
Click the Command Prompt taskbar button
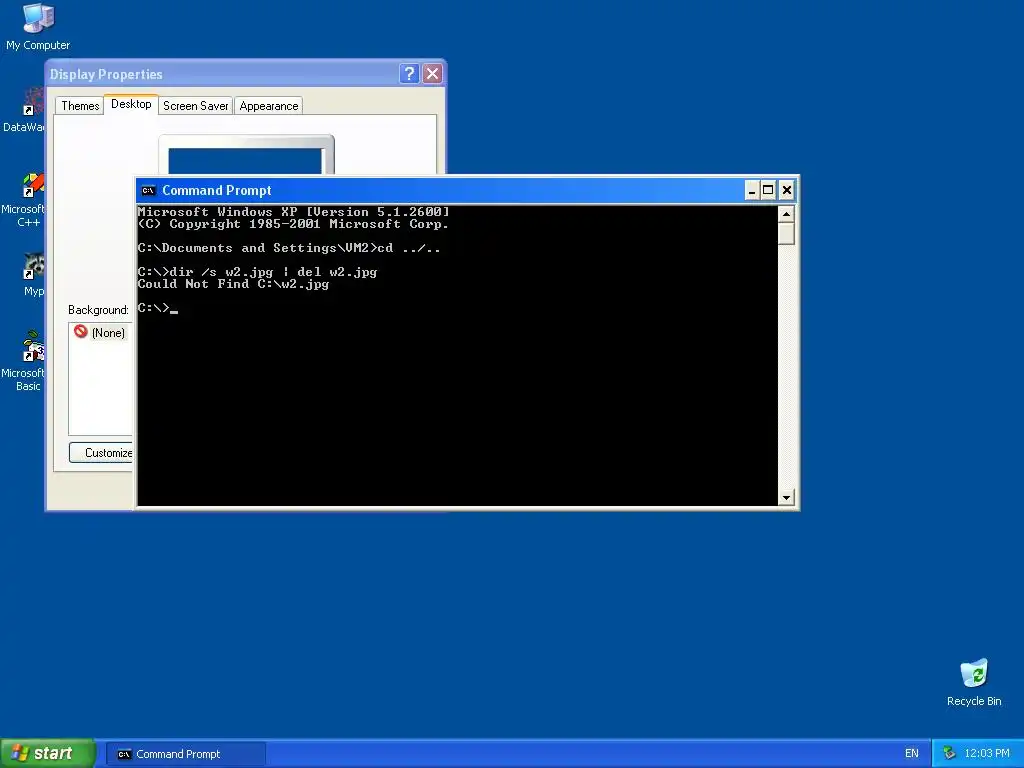[x=185, y=754]
